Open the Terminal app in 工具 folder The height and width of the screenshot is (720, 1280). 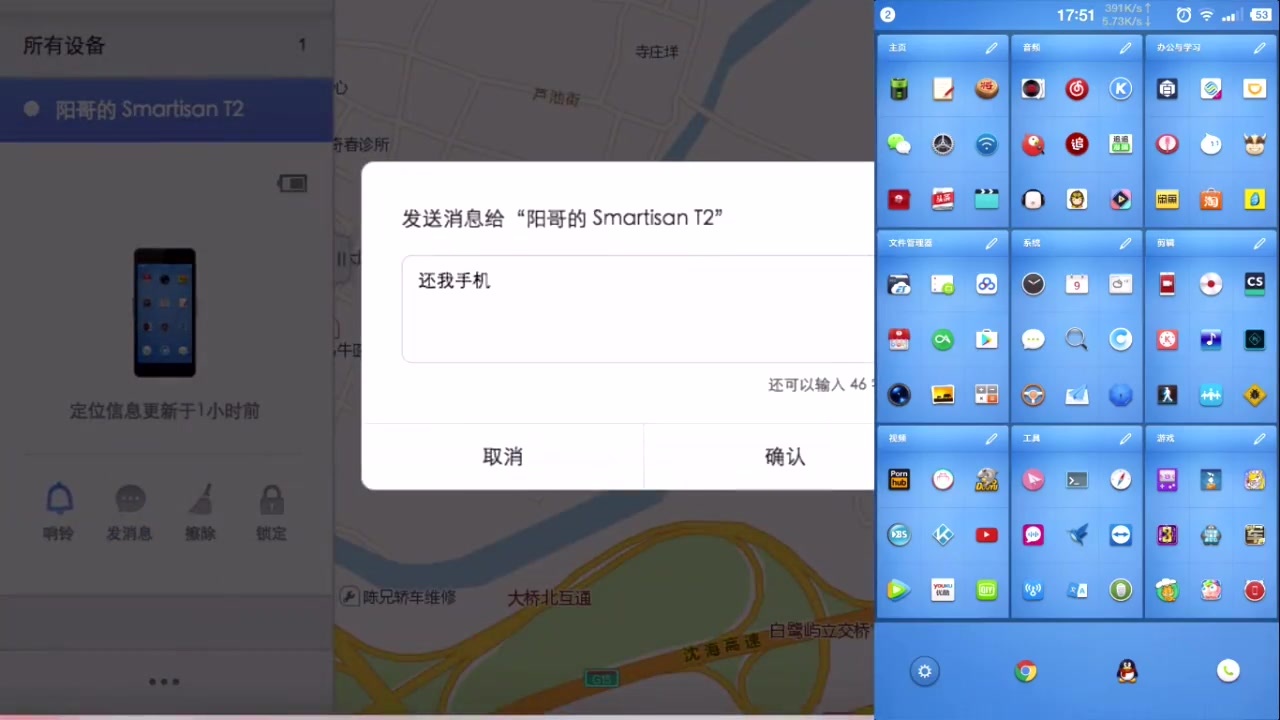pyautogui.click(x=1077, y=480)
